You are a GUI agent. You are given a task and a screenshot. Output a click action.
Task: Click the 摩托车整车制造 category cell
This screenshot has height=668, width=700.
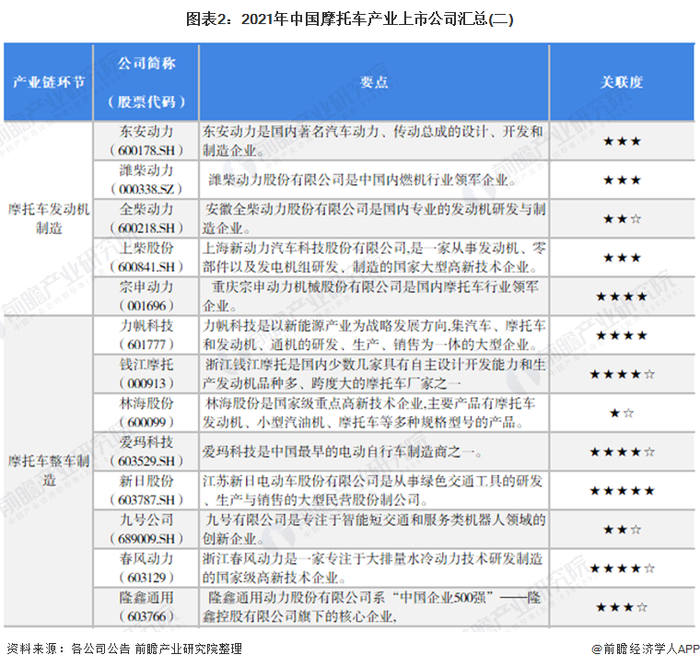pyautogui.click(x=49, y=471)
